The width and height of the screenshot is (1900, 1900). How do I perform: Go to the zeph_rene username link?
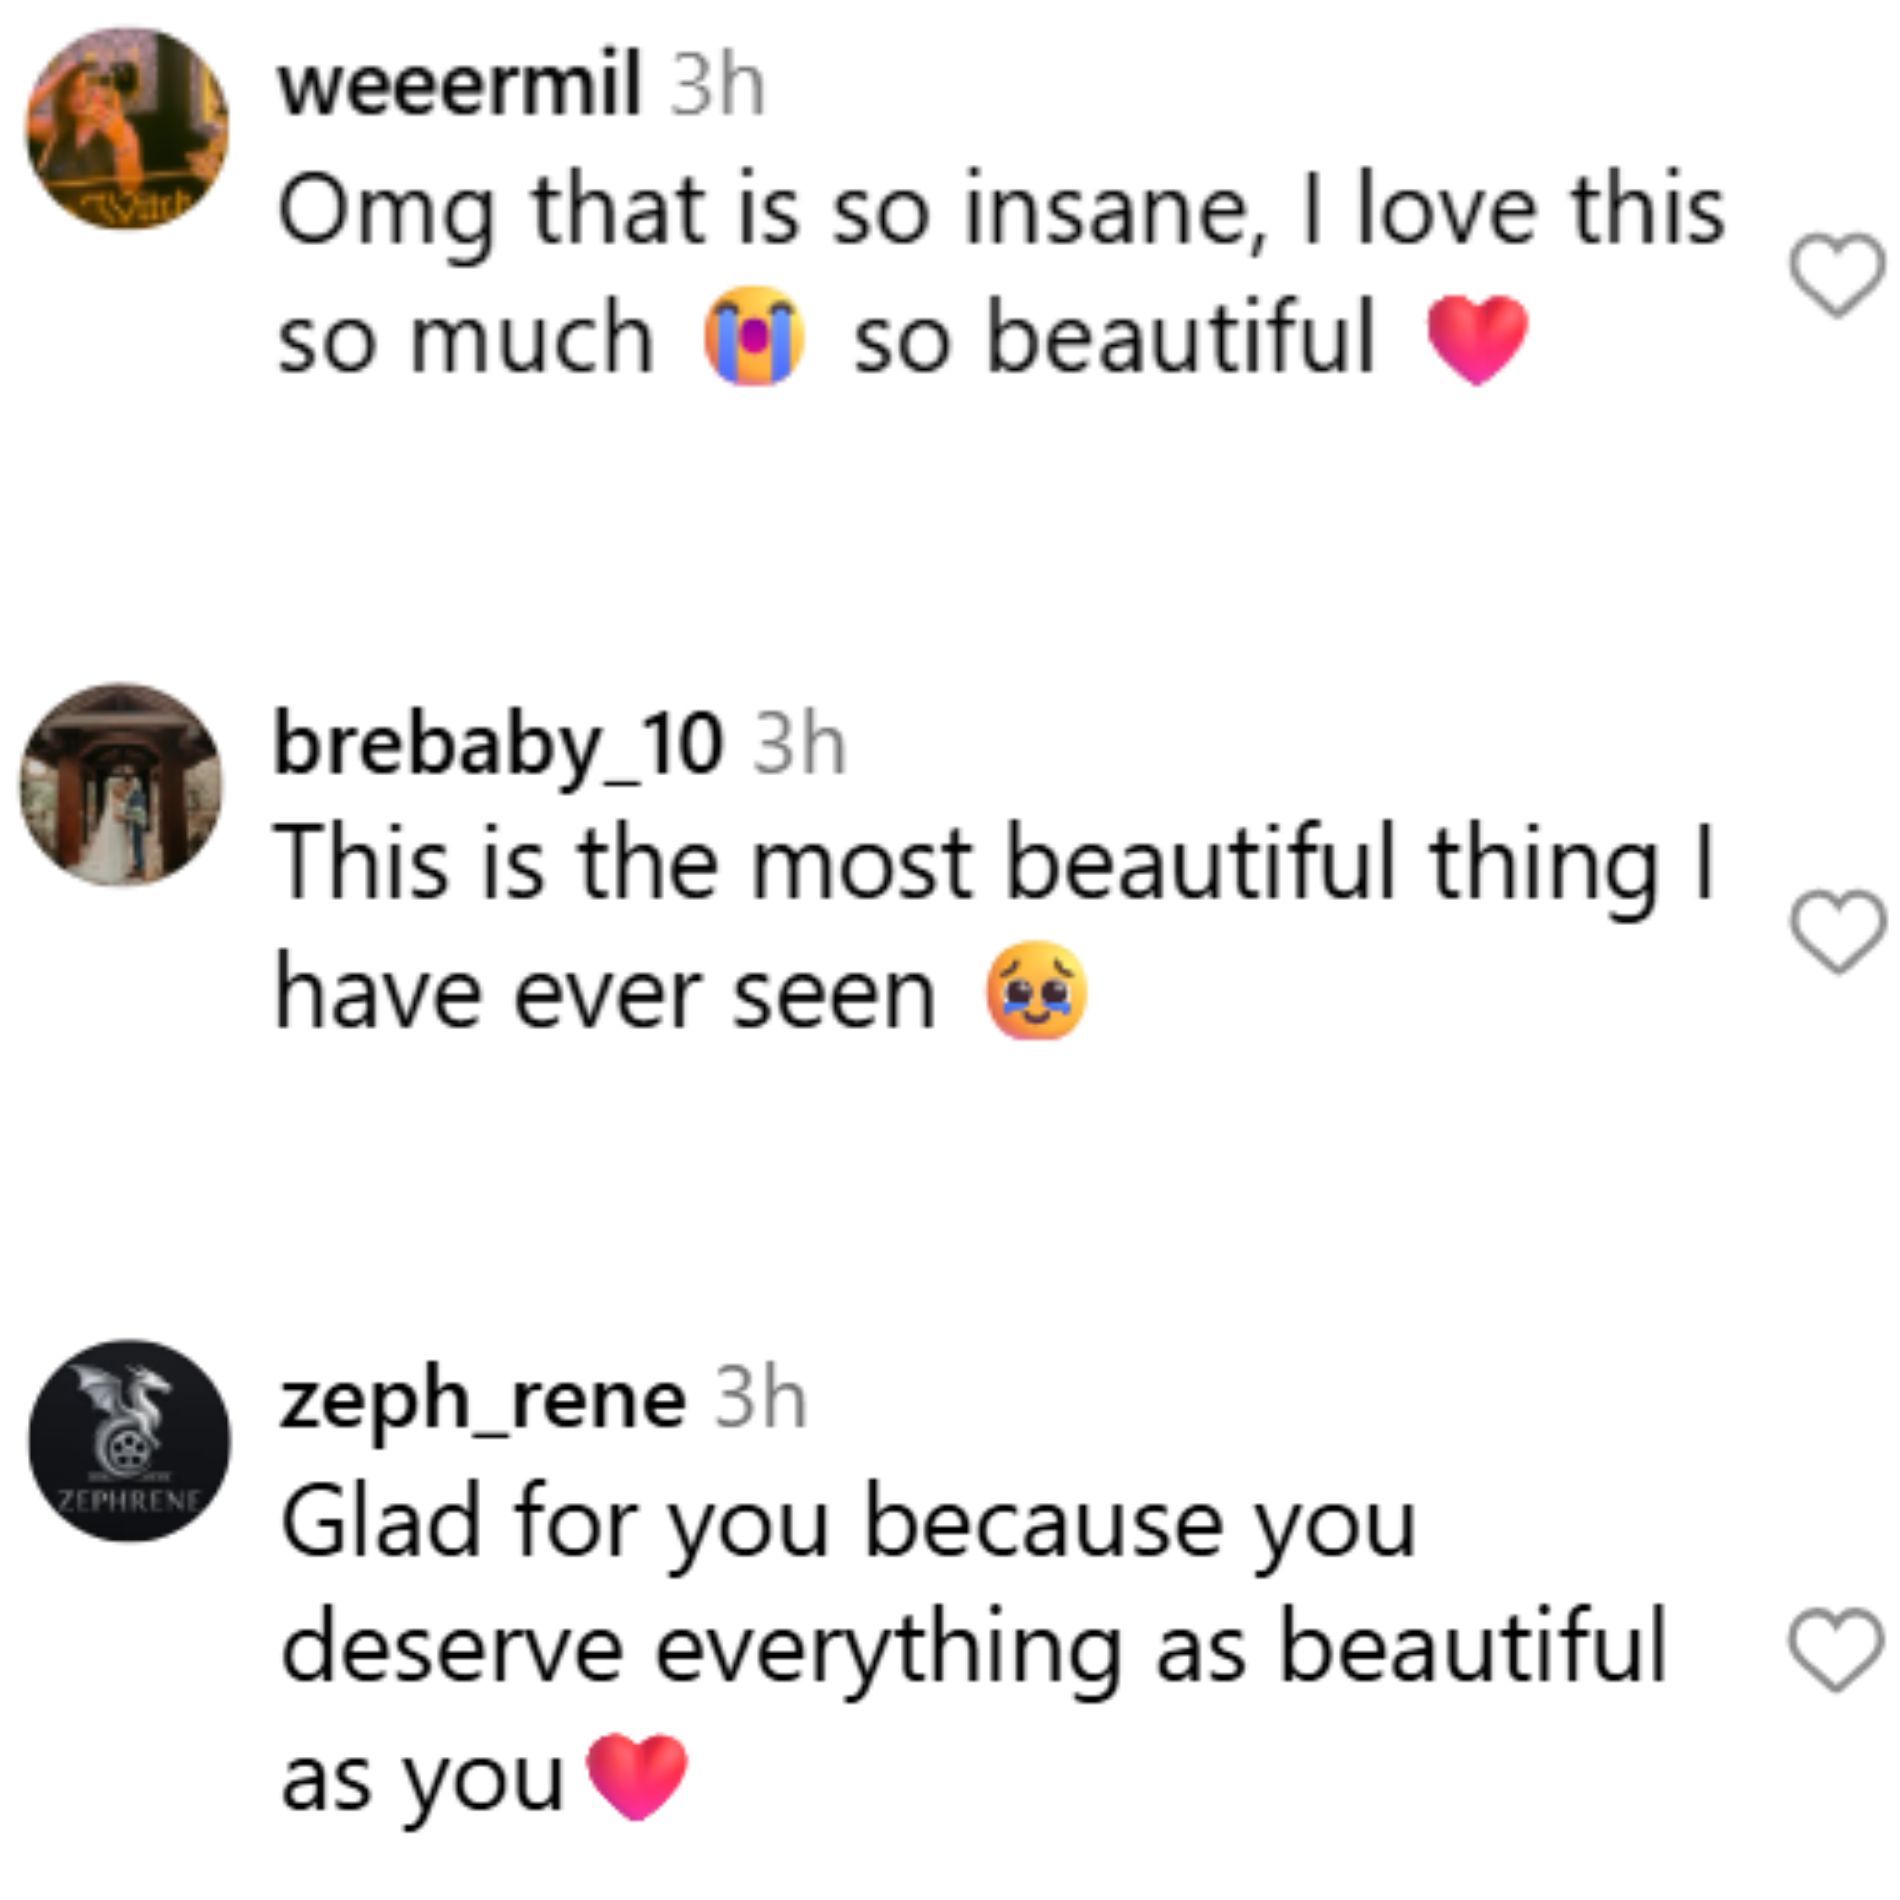483,1400
